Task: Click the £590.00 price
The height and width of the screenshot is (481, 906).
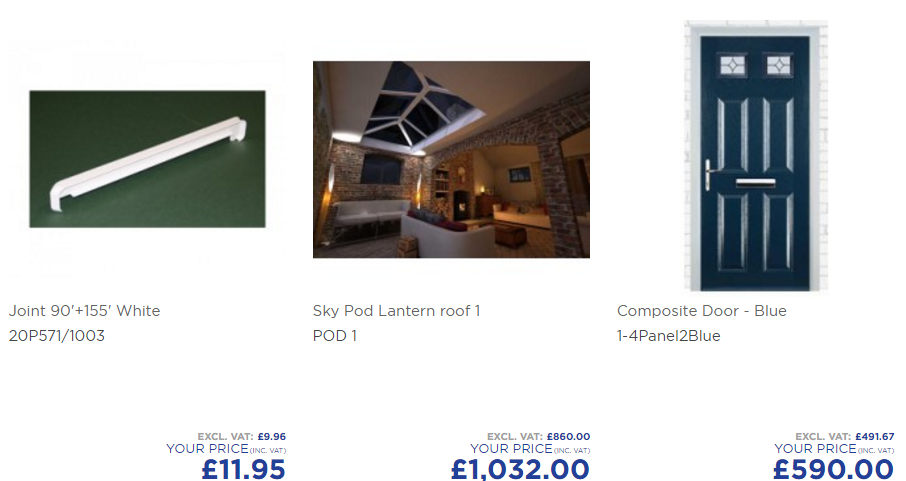Action: tap(834, 469)
